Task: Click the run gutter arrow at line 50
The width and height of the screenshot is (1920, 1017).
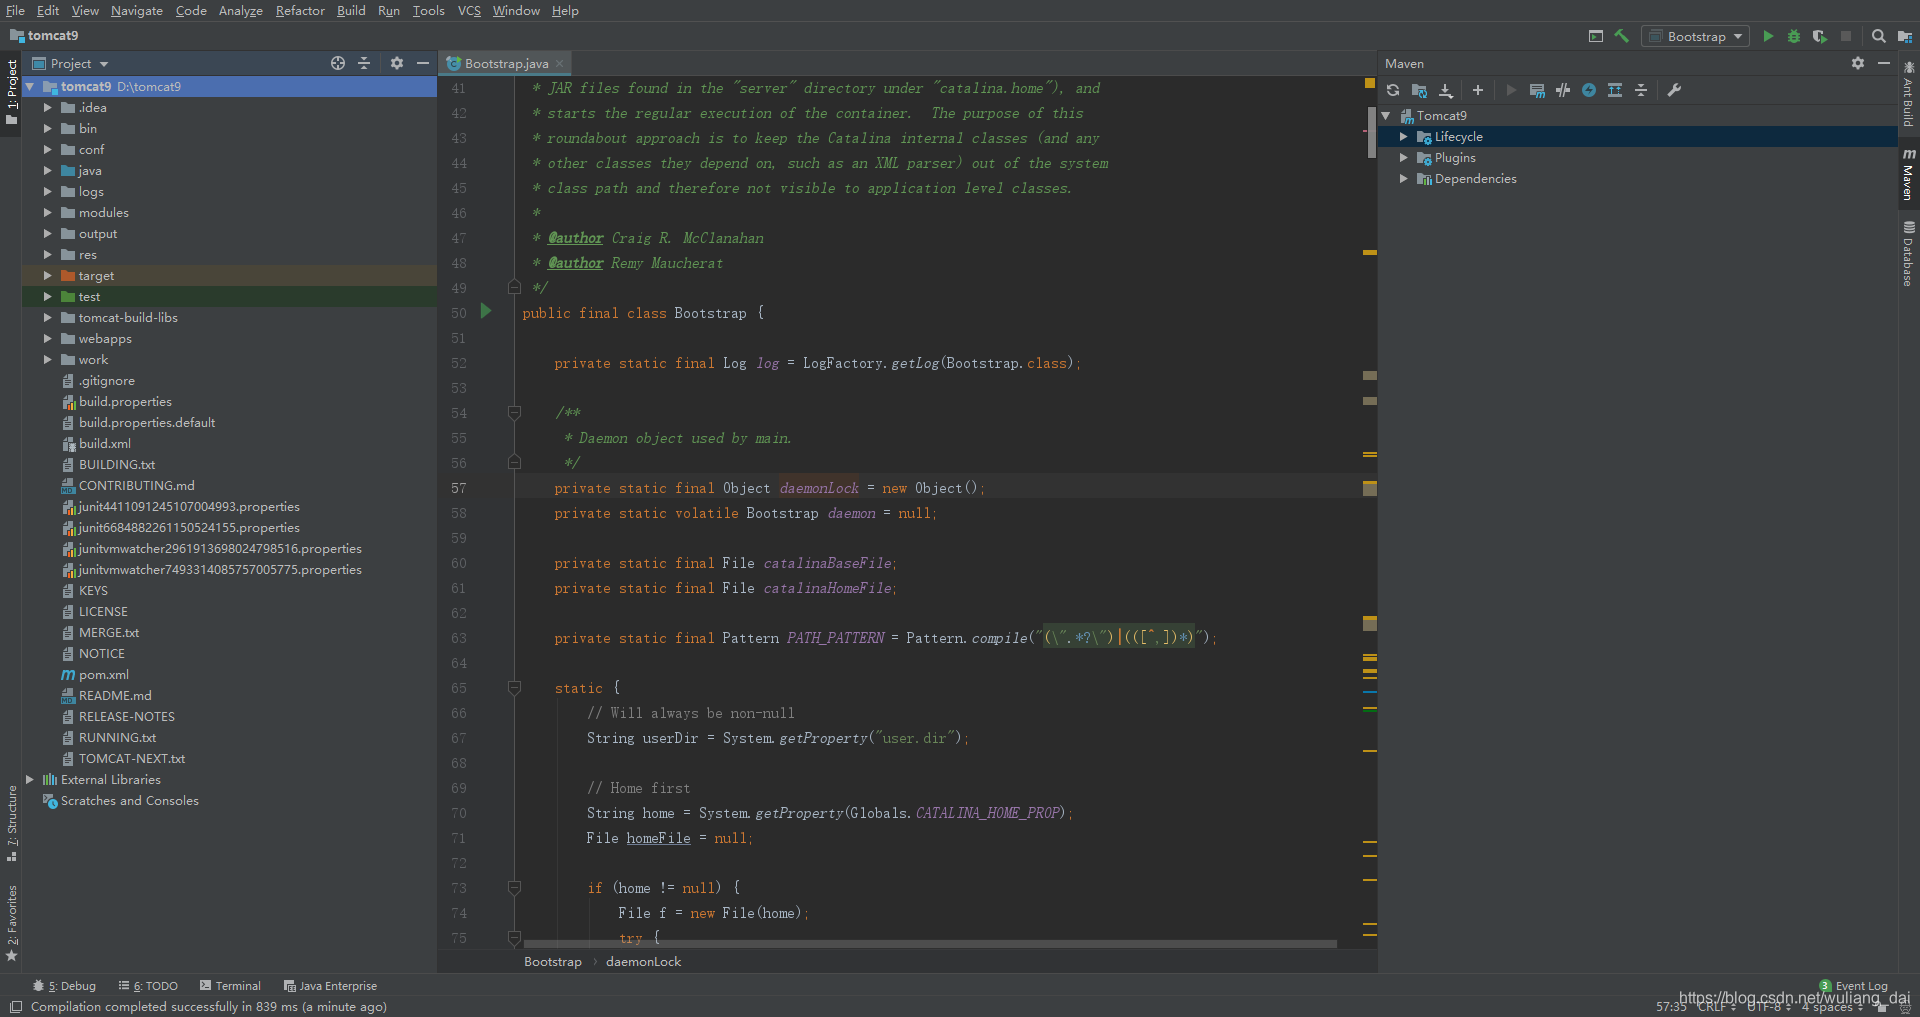Action: (x=486, y=311)
